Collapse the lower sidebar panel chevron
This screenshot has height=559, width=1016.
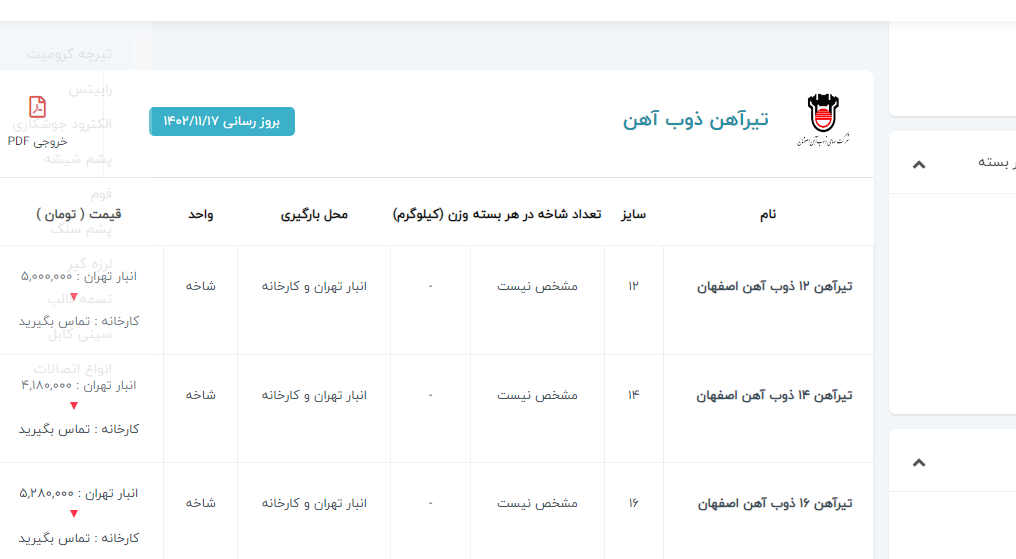pos(920,462)
